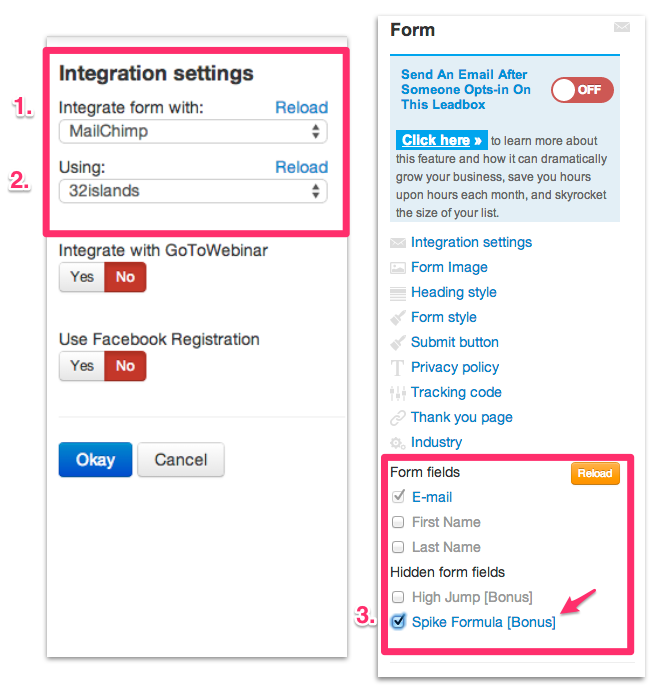The image size is (664, 695).
Task: Open the Submit button settings
Action: point(455,342)
